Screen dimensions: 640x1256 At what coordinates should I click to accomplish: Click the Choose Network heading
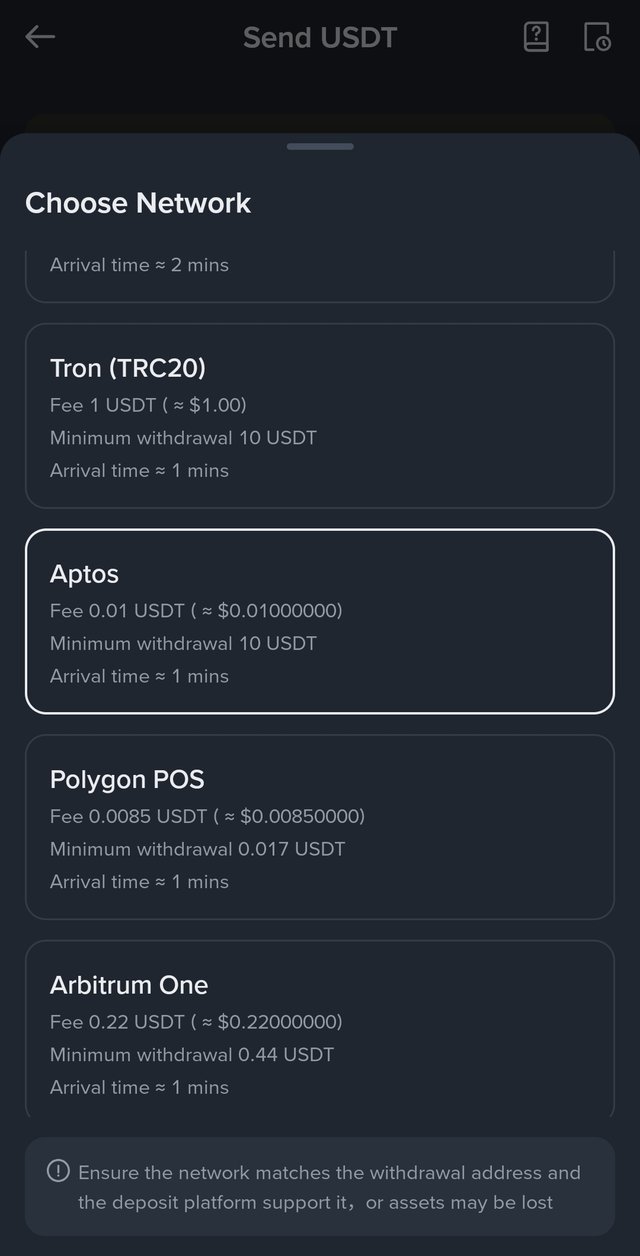(138, 203)
